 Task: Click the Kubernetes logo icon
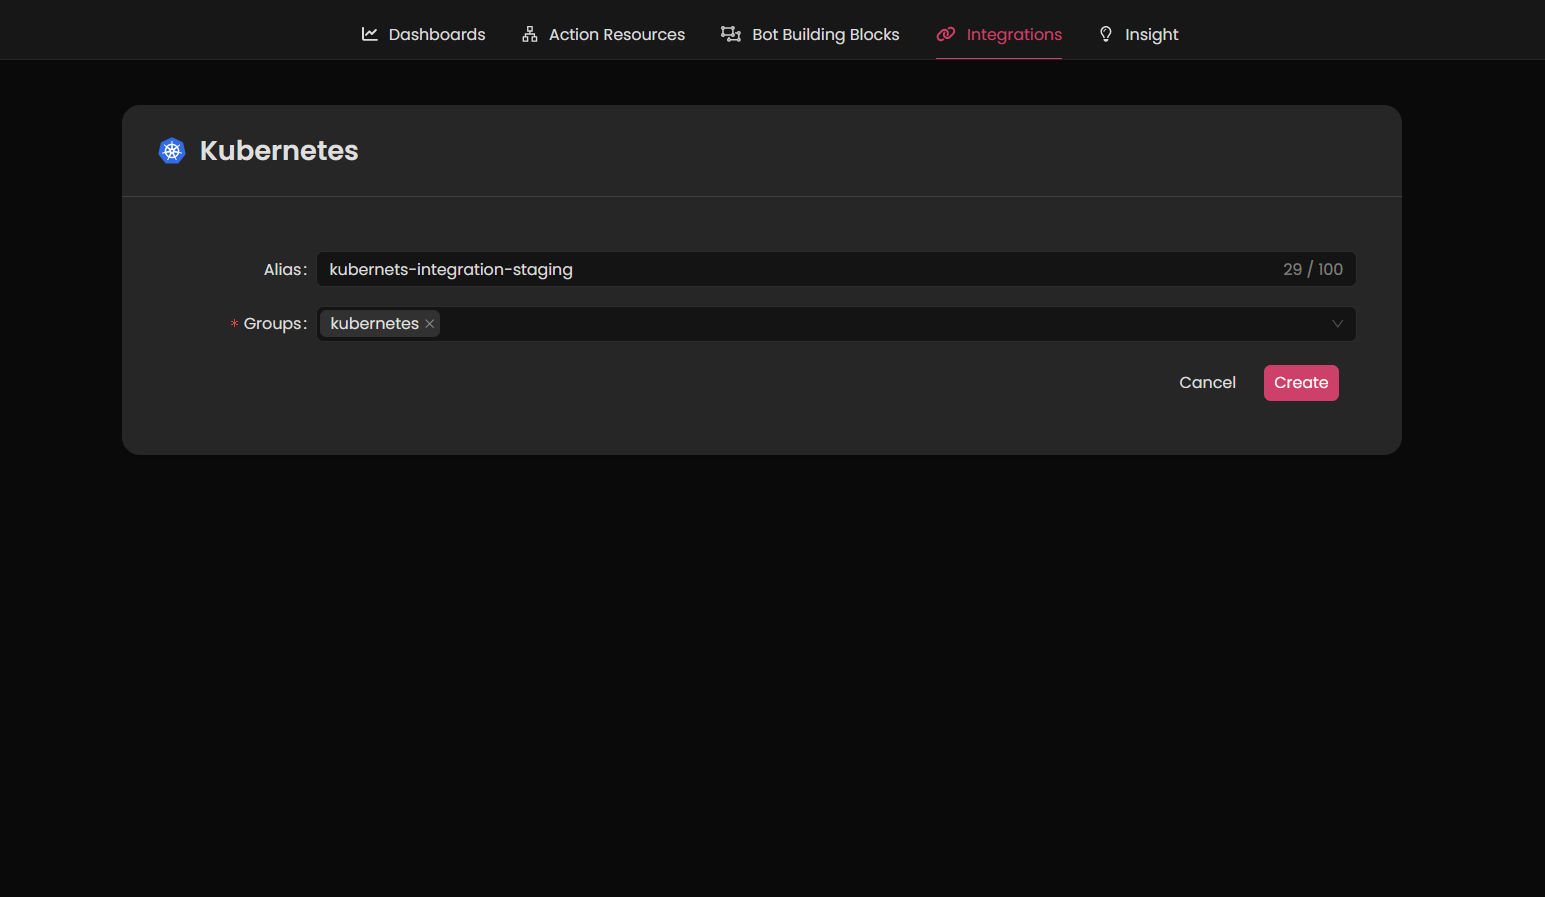(172, 151)
